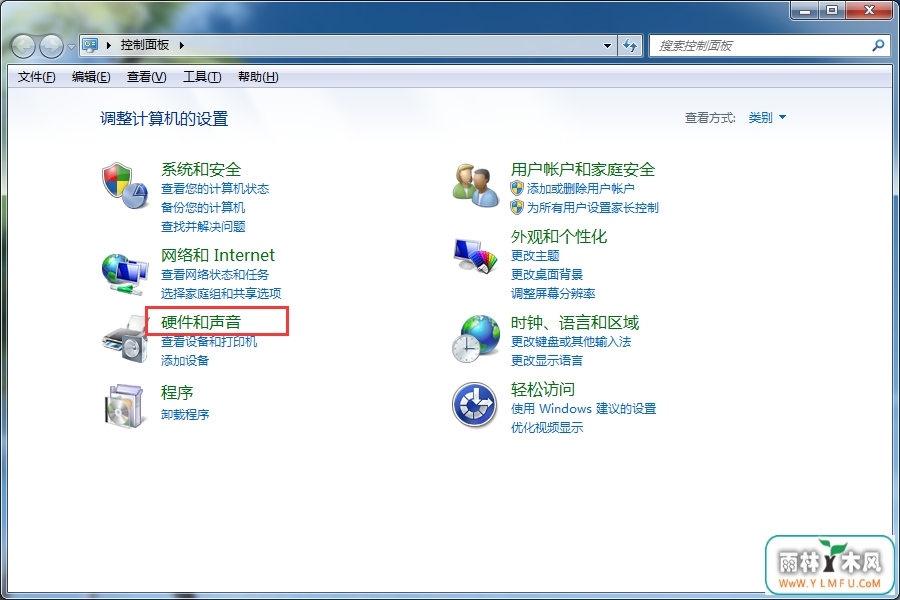
Task: Click the control panel icon in address bar
Action: (90, 45)
